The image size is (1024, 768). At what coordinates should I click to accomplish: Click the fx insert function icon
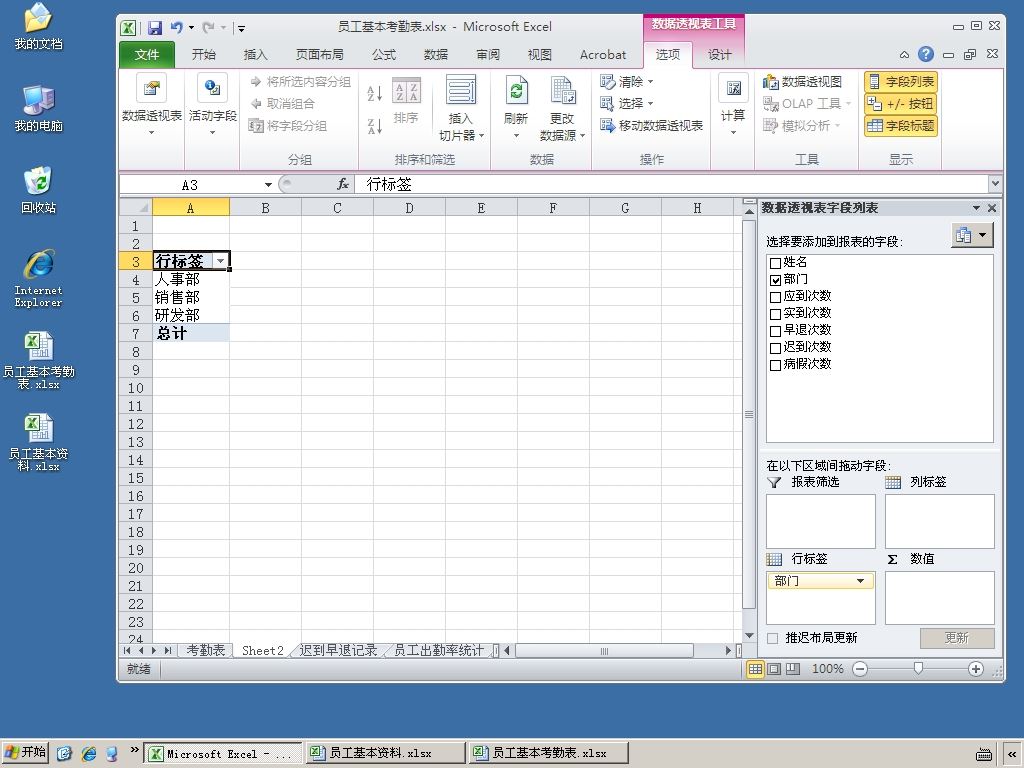(x=343, y=185)
